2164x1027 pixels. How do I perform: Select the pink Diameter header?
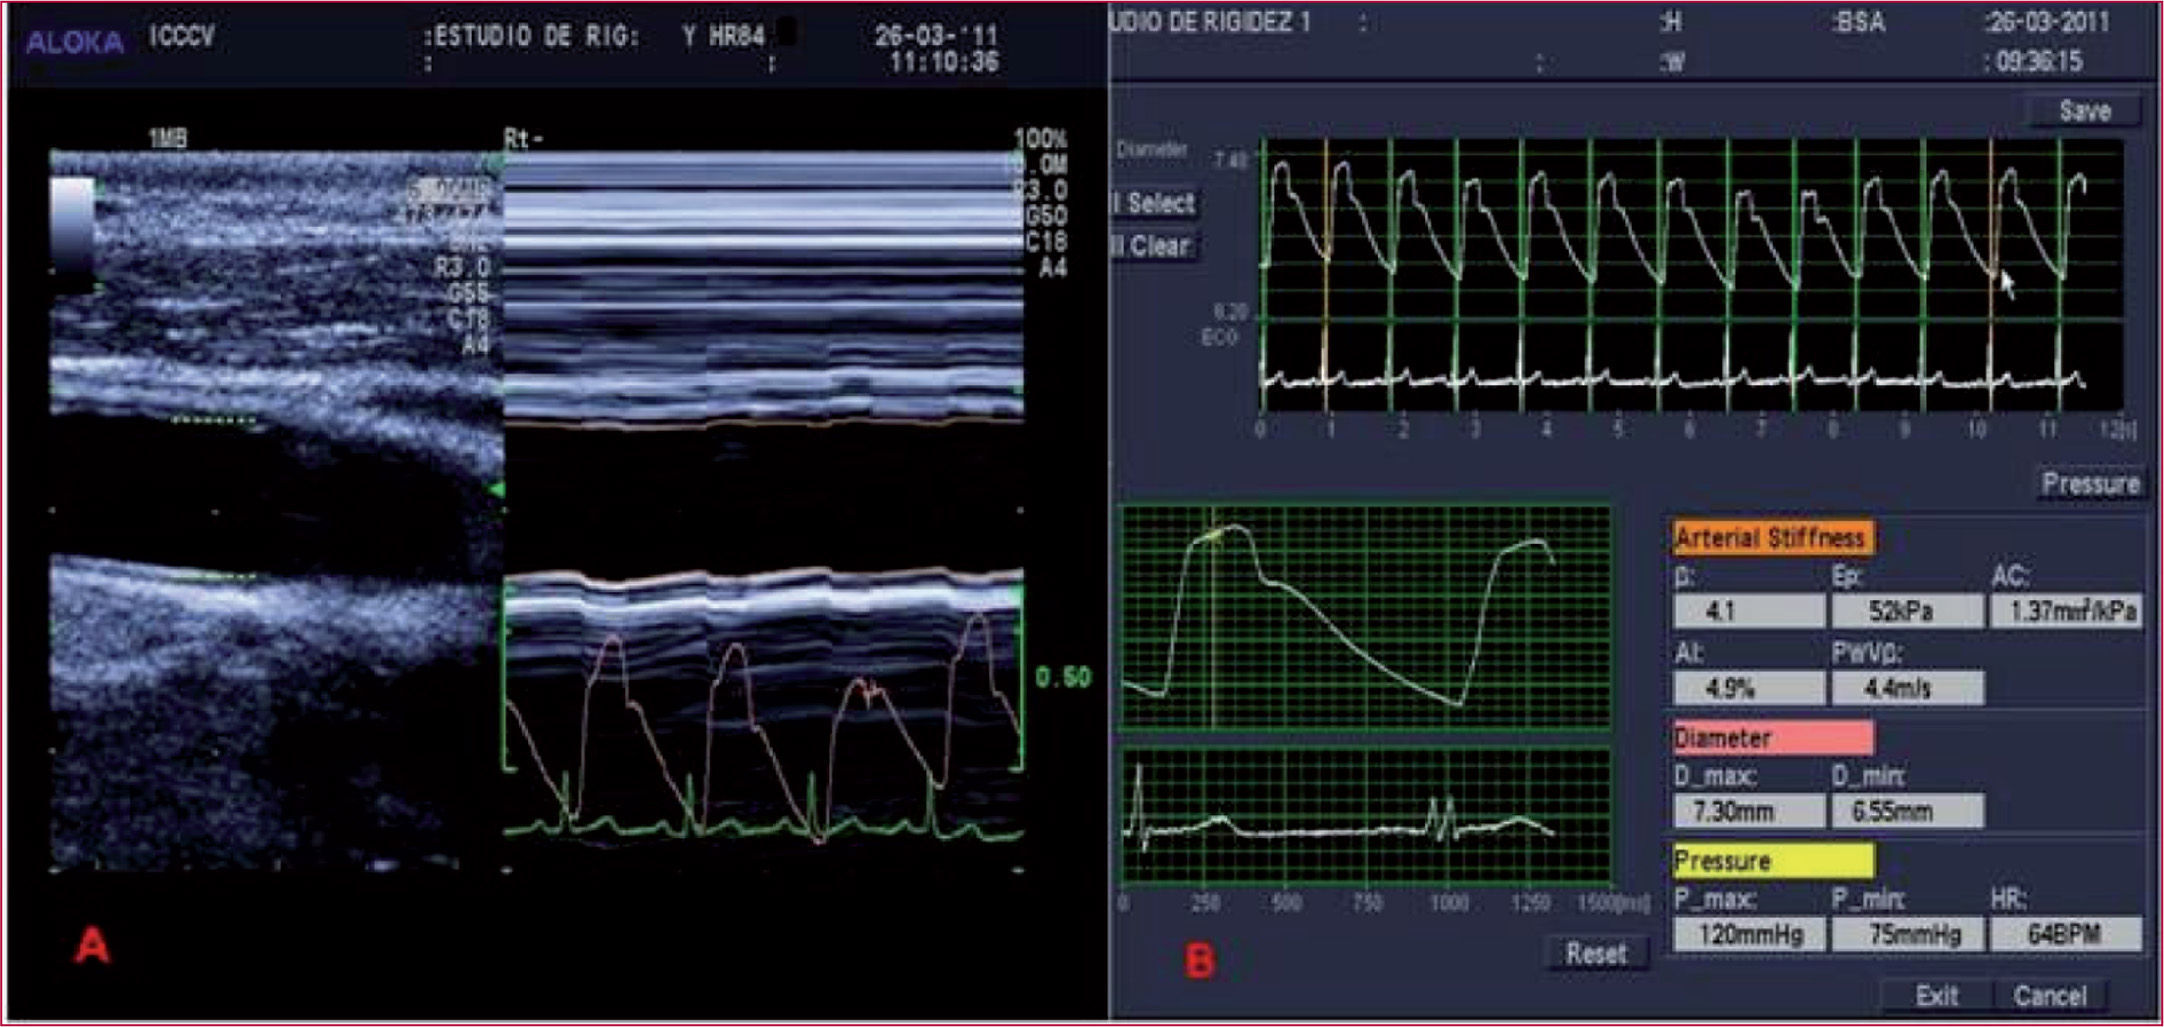[1772, 738]
